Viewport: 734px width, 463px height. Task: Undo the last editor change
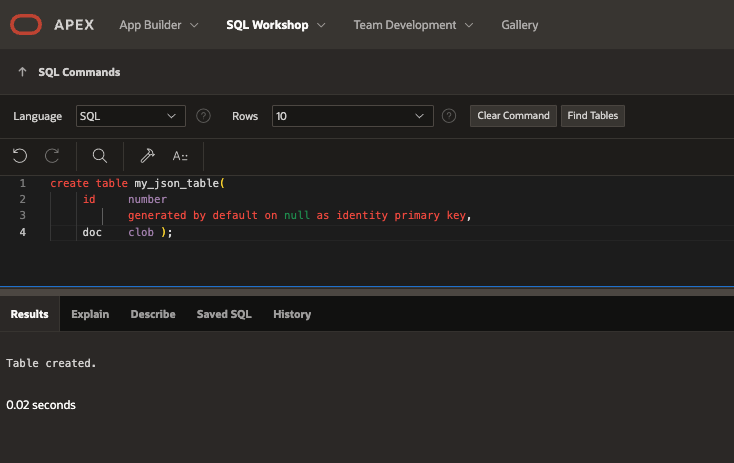tap(20, 155)
